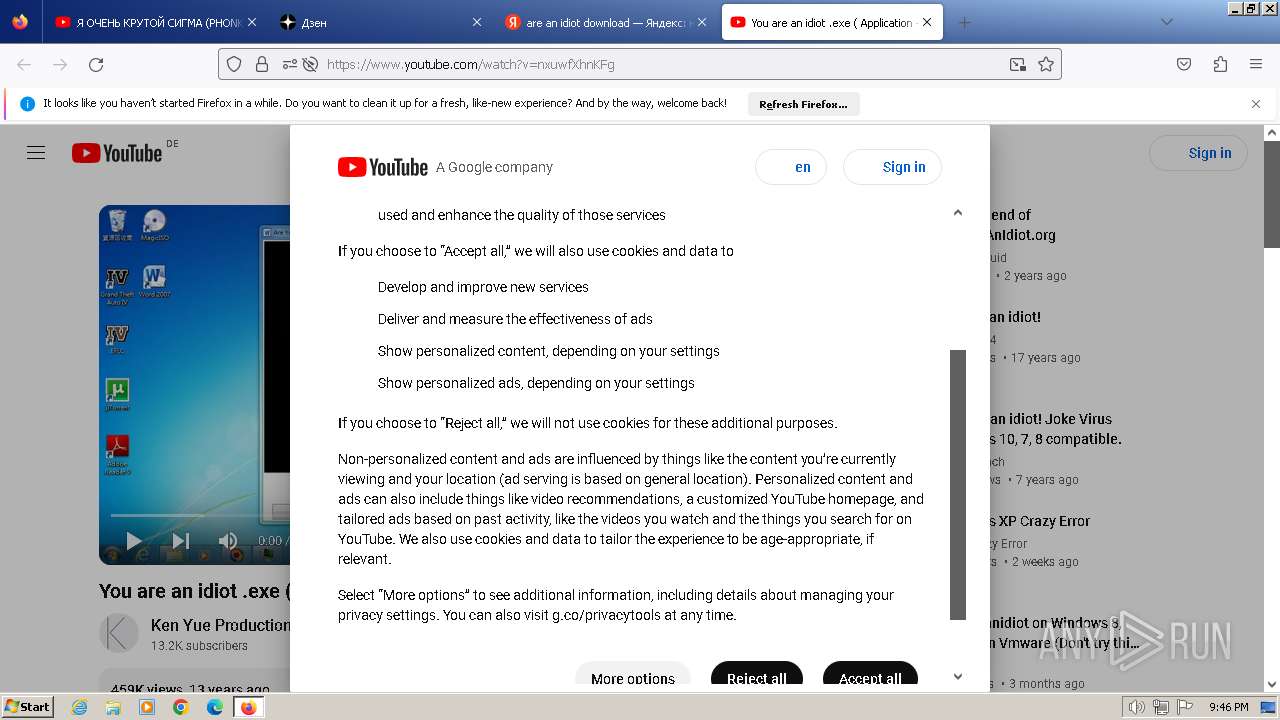
Task: Click the video progress bar
Action: [x=200, y=515]
